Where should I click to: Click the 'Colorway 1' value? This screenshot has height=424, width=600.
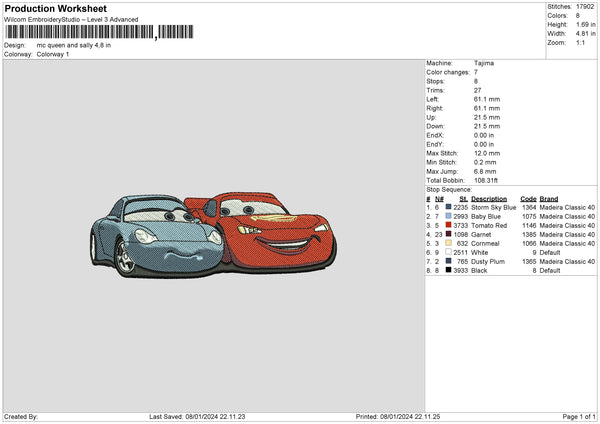click(53, 54)
